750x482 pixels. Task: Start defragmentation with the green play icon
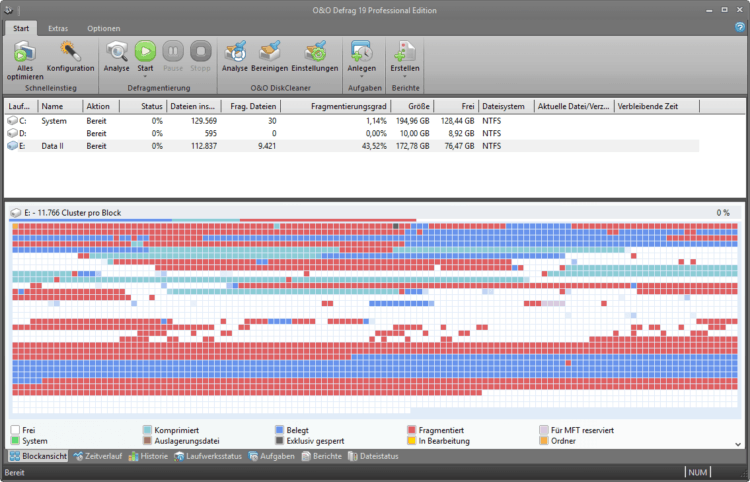pyautogui.click(x=145, y=52)
